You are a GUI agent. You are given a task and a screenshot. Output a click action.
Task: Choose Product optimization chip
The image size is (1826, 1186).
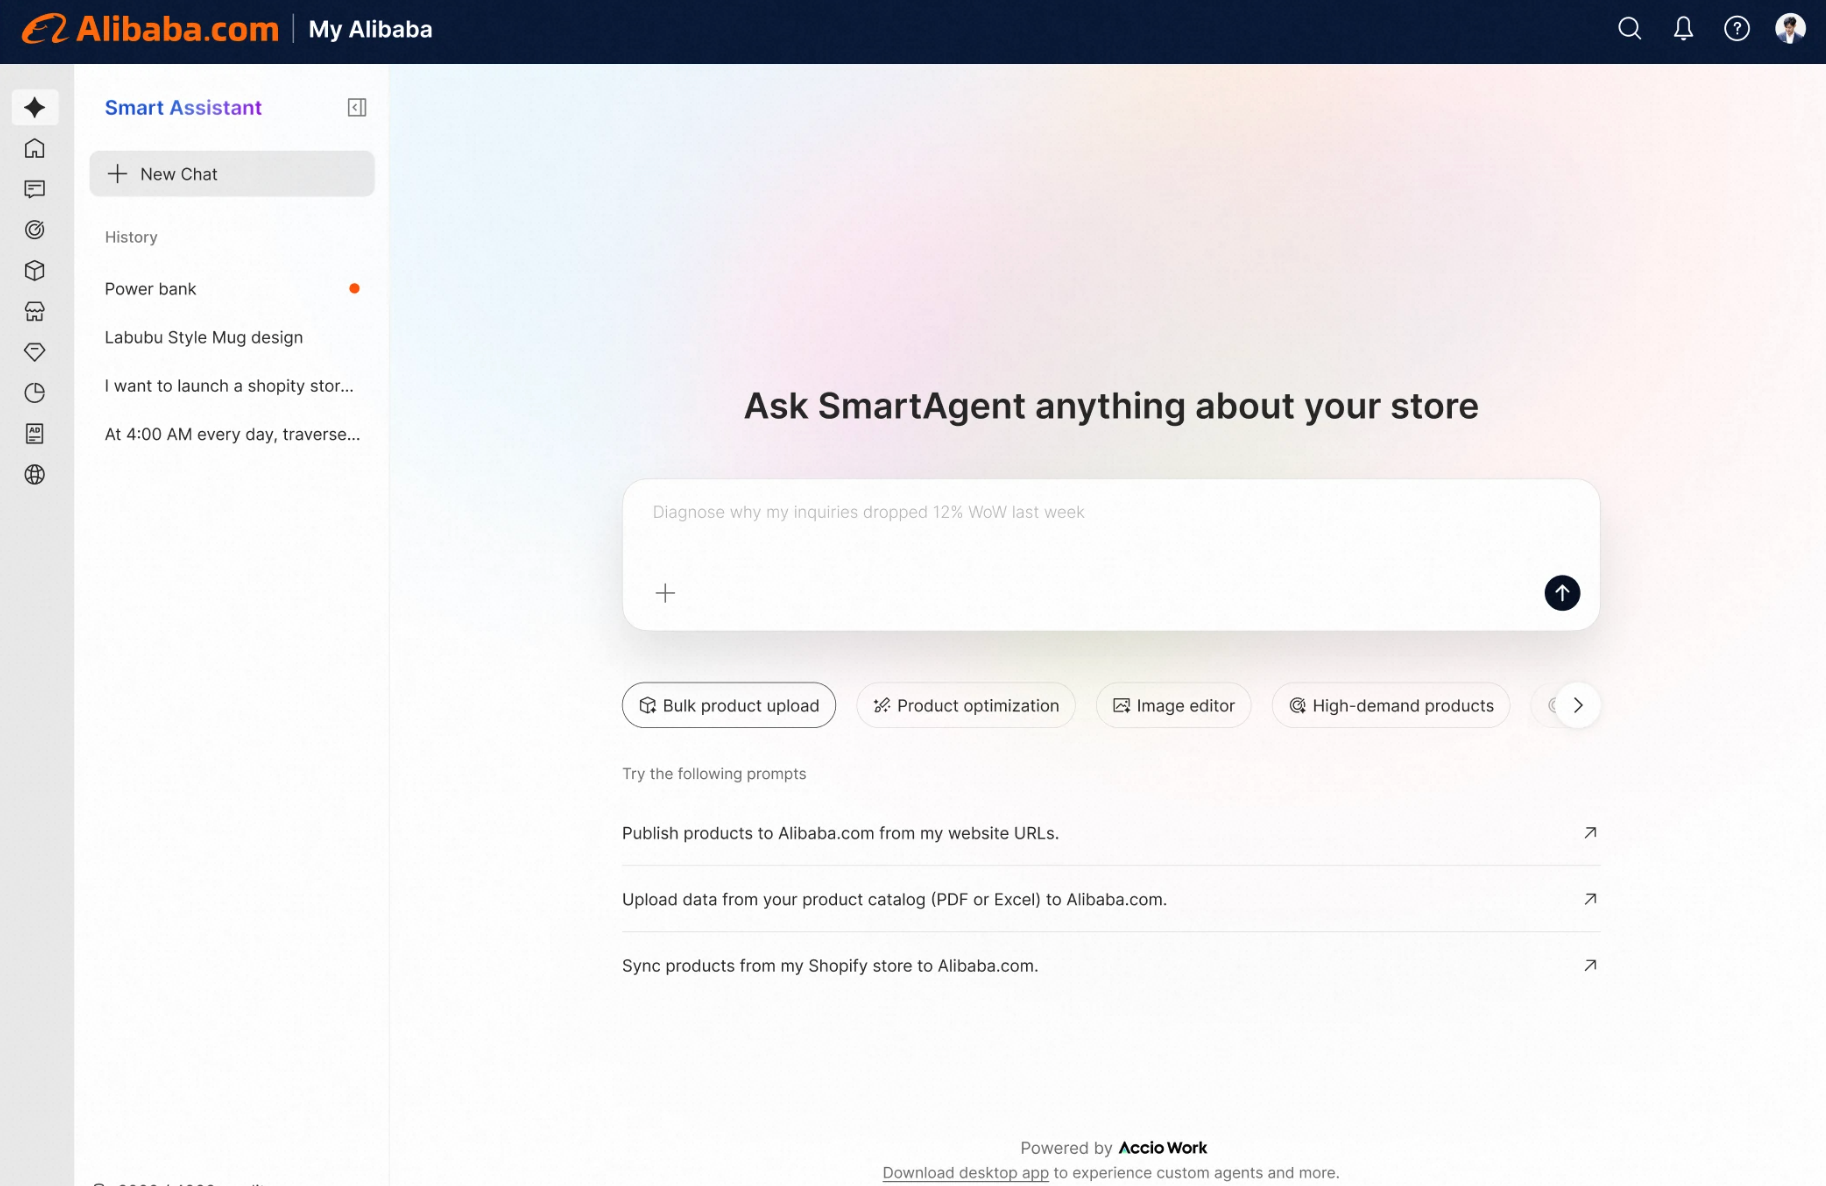click(966, 705)
